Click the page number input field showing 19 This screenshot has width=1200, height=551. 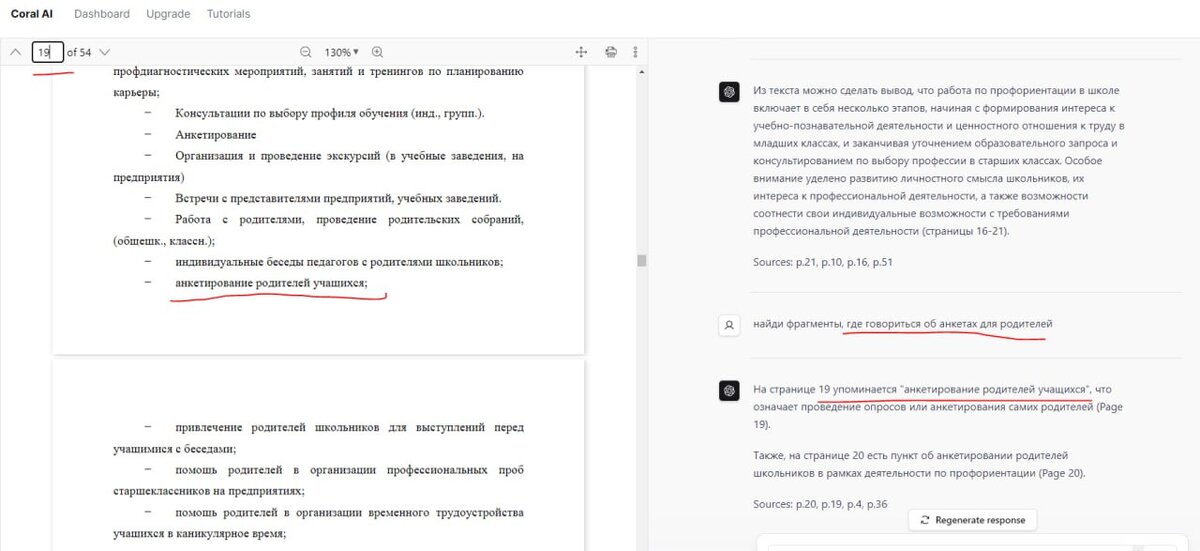coord(48,52)
